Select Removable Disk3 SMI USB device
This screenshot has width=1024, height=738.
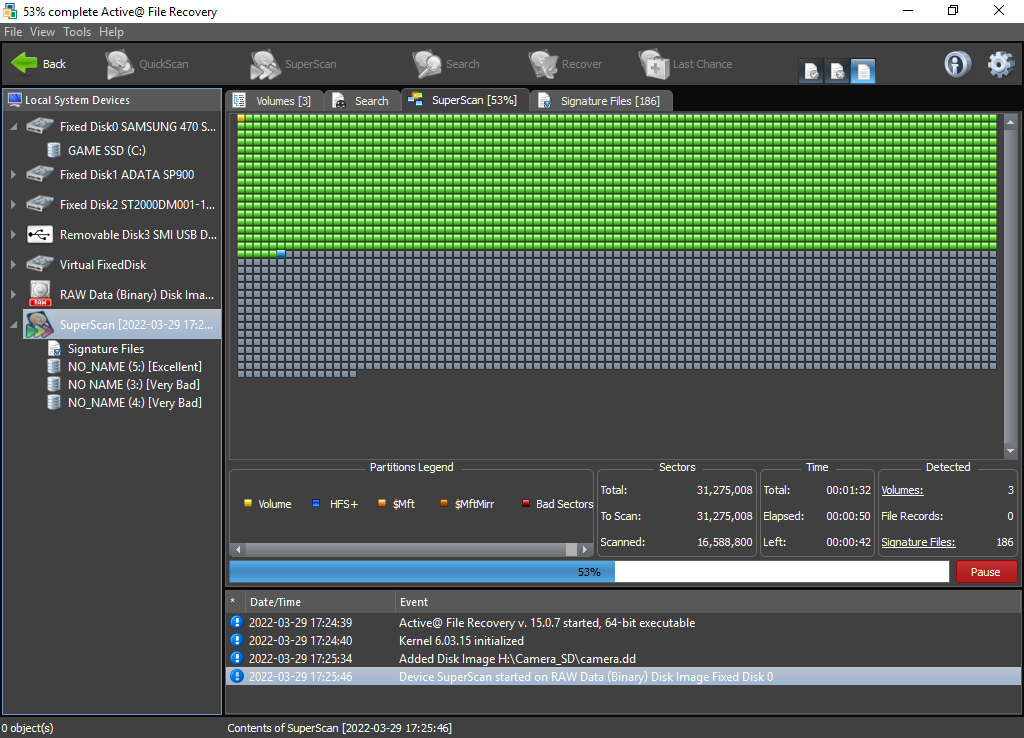point(121,234)
